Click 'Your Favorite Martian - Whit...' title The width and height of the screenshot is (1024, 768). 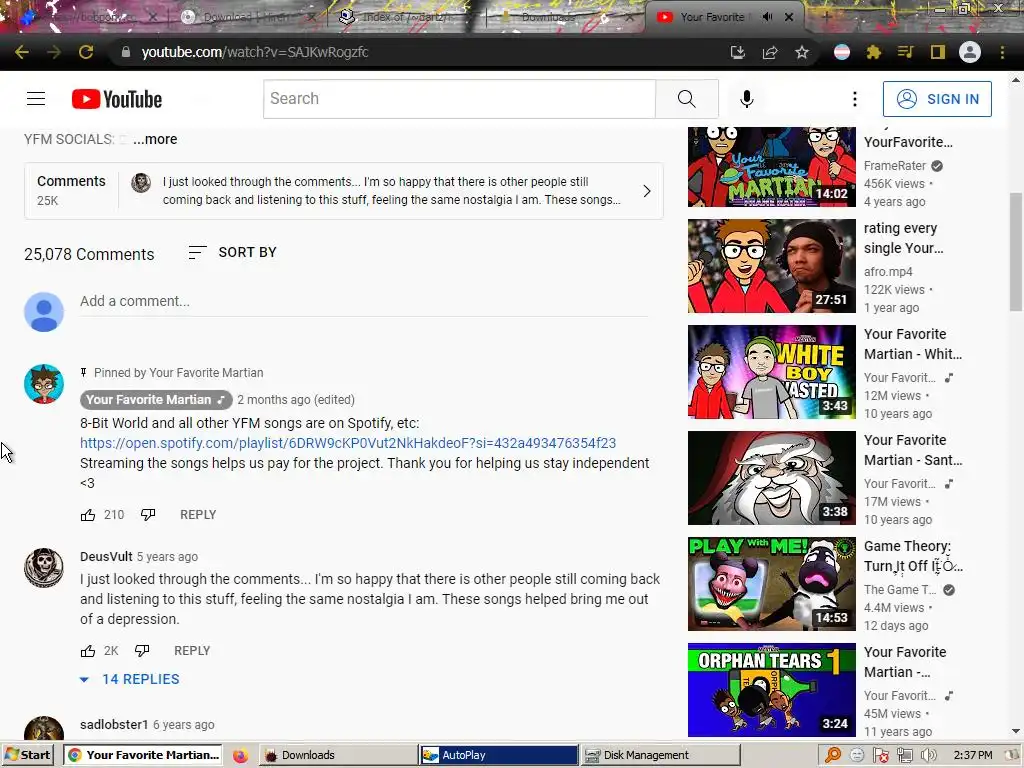[912, 344]
